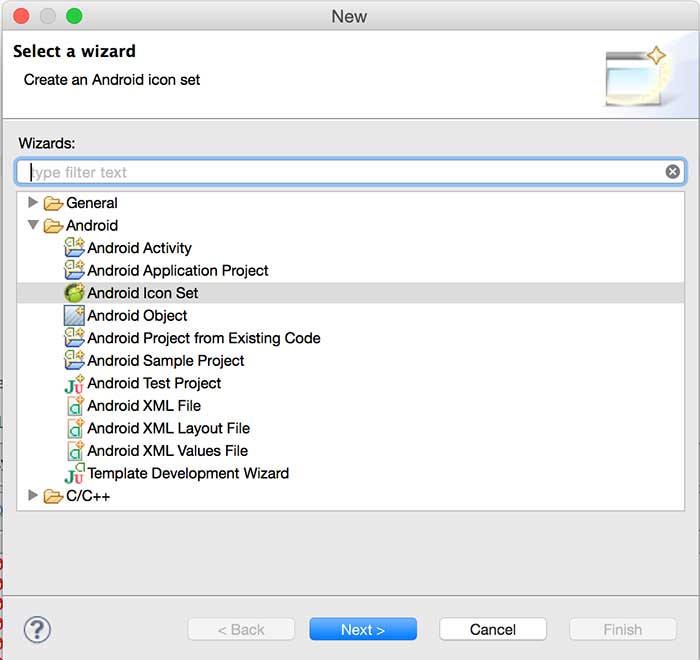
Task: Expand the General category
Action: click(33, 202)
